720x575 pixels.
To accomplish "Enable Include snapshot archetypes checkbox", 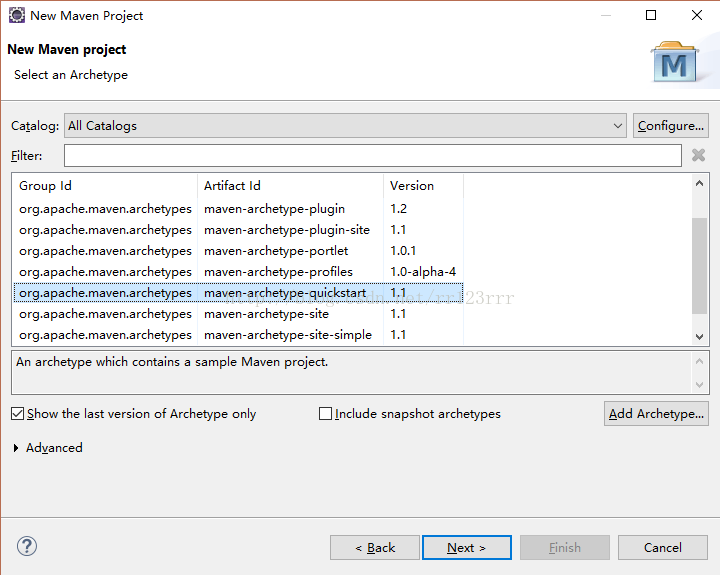I will tap(325, 414).
